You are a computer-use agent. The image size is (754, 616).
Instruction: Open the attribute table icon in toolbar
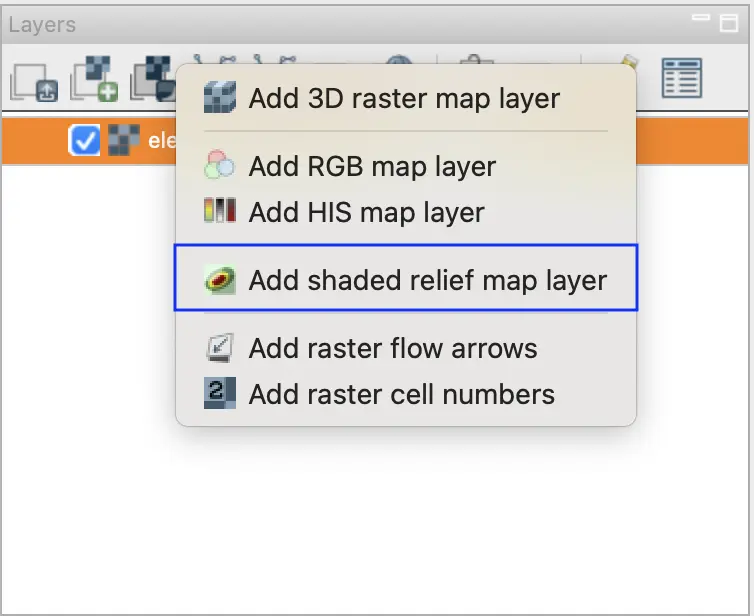(682, 80)
